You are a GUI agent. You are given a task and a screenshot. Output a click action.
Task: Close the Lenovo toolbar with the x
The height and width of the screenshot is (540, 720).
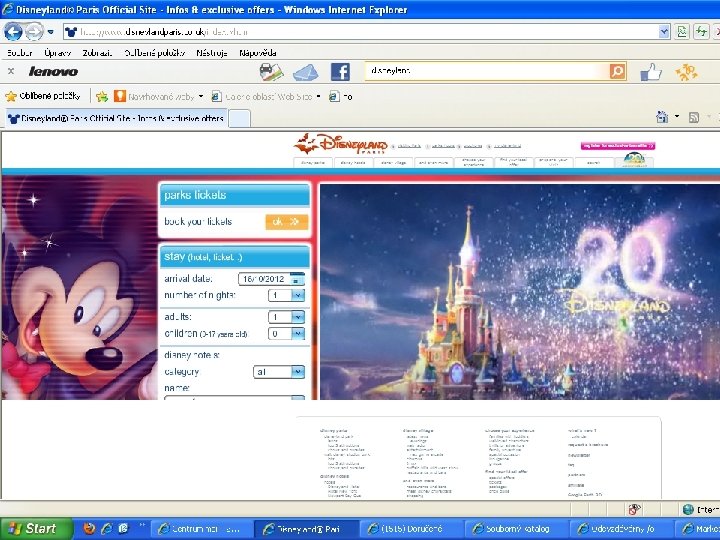pyautogui.click(x=11, y=71)
